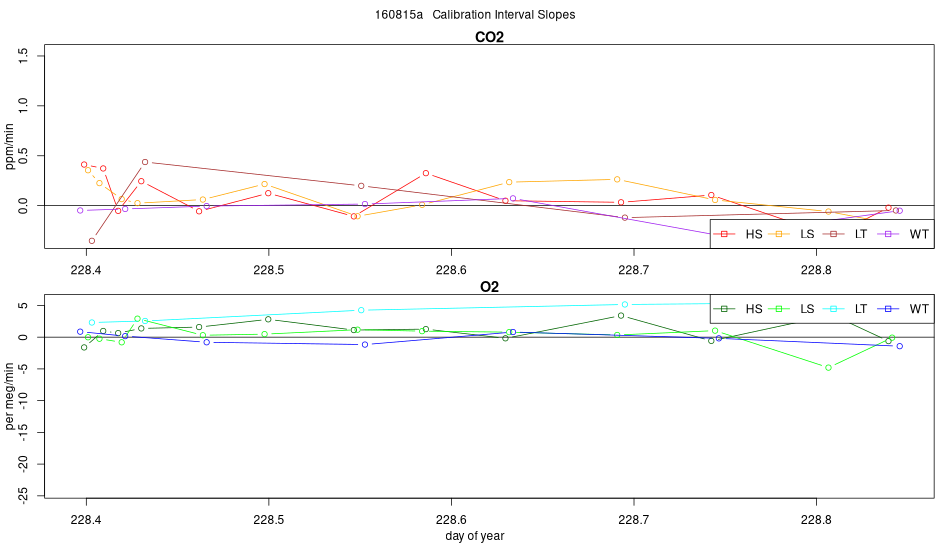
Task: Click the -25 tick label on O2 y-axis
Action: coord(23,496)
